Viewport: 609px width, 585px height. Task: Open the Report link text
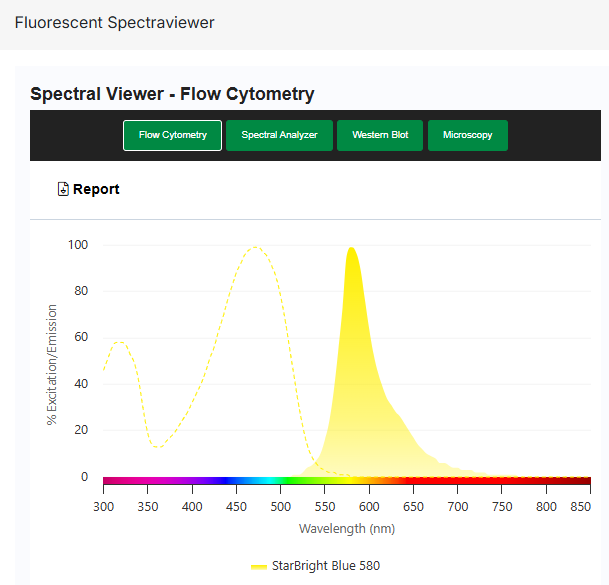pos(96,189)
